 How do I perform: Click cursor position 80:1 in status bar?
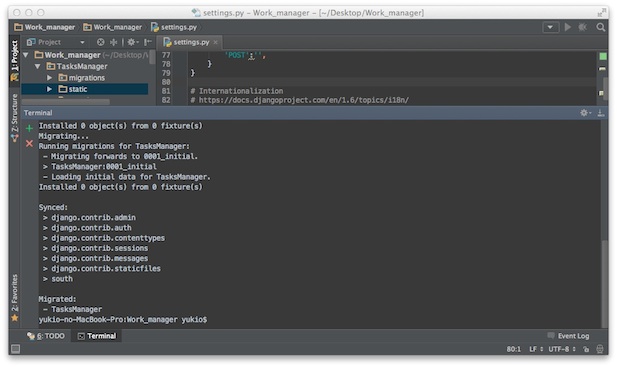click(513, 349)
